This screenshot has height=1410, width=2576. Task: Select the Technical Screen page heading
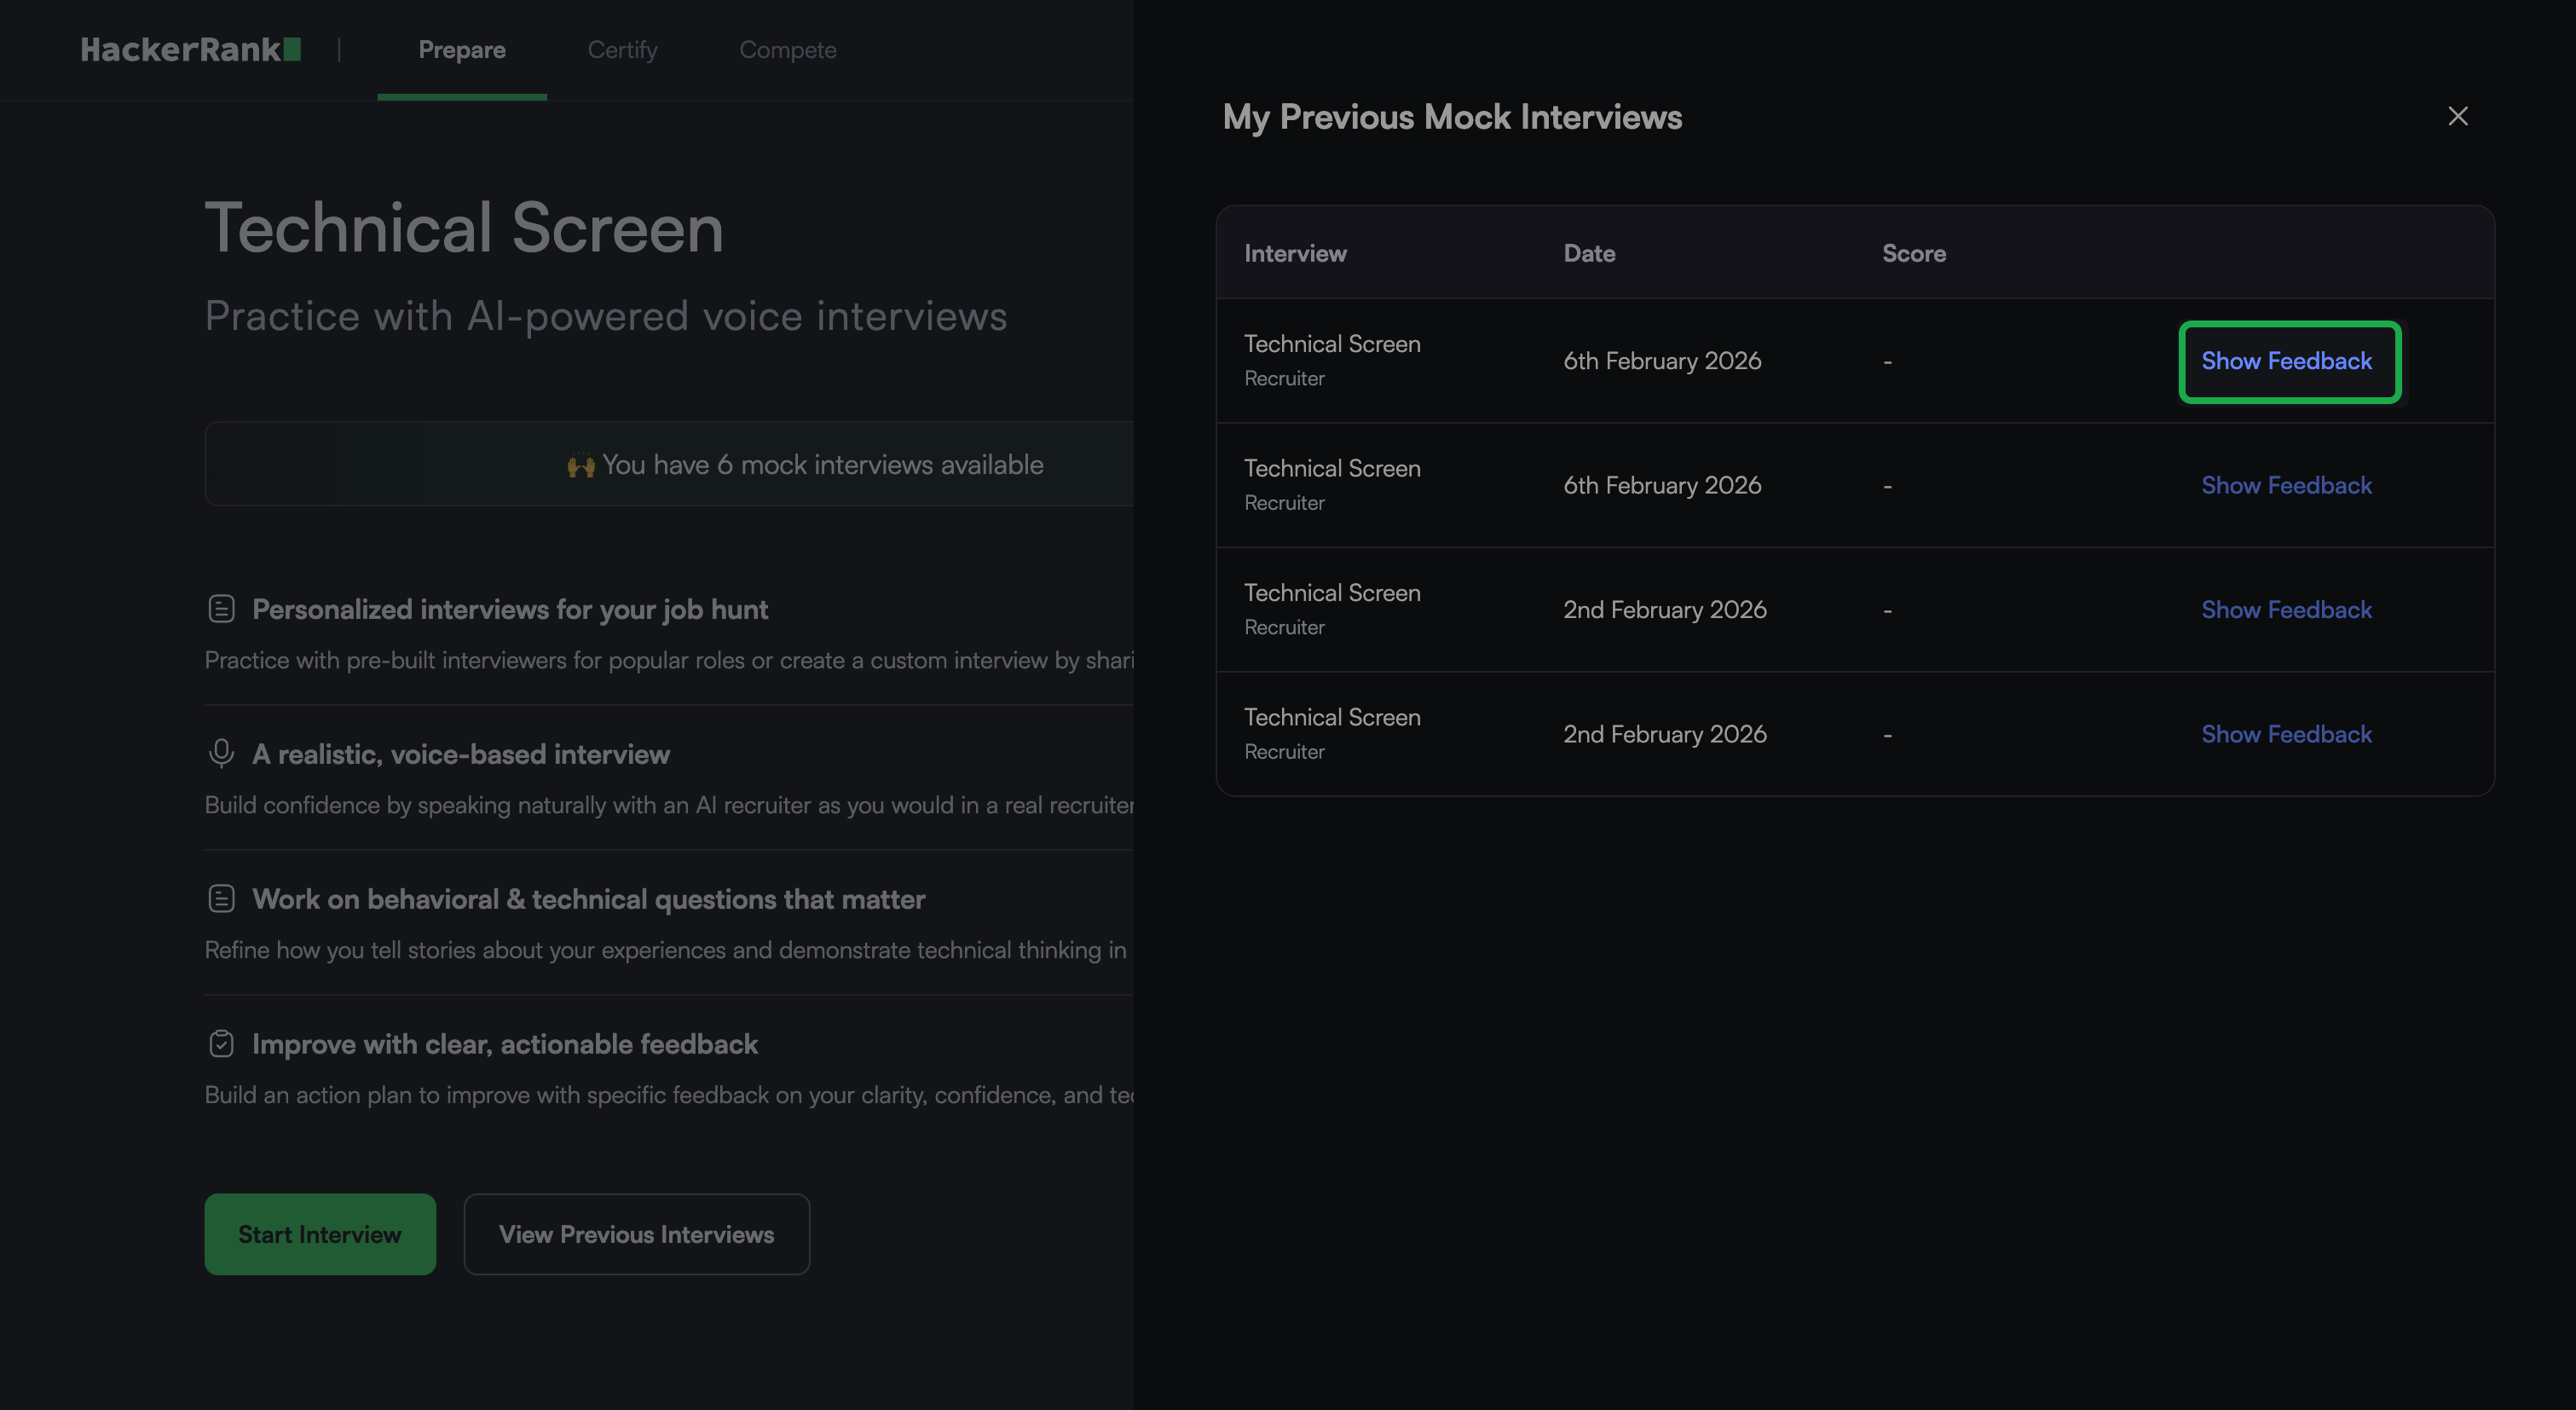tap(464, 228)
